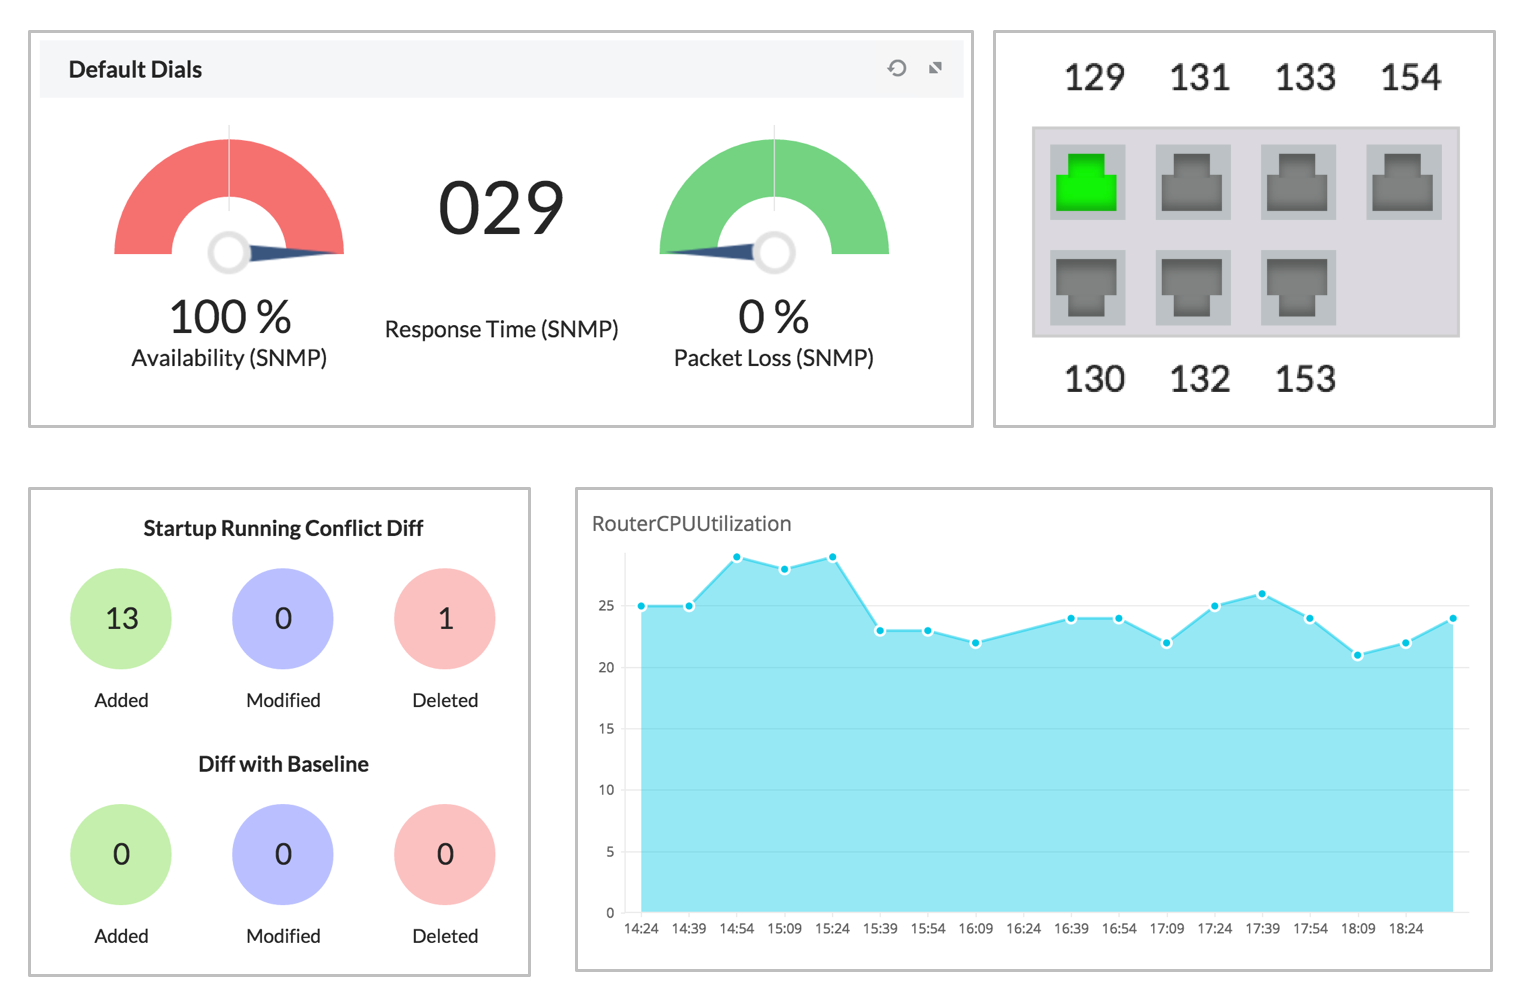Click the 0 Modified circle under Startup Running
Image resolution: width=1516 pixels, height=1008 pixels.
pos(283,619)
